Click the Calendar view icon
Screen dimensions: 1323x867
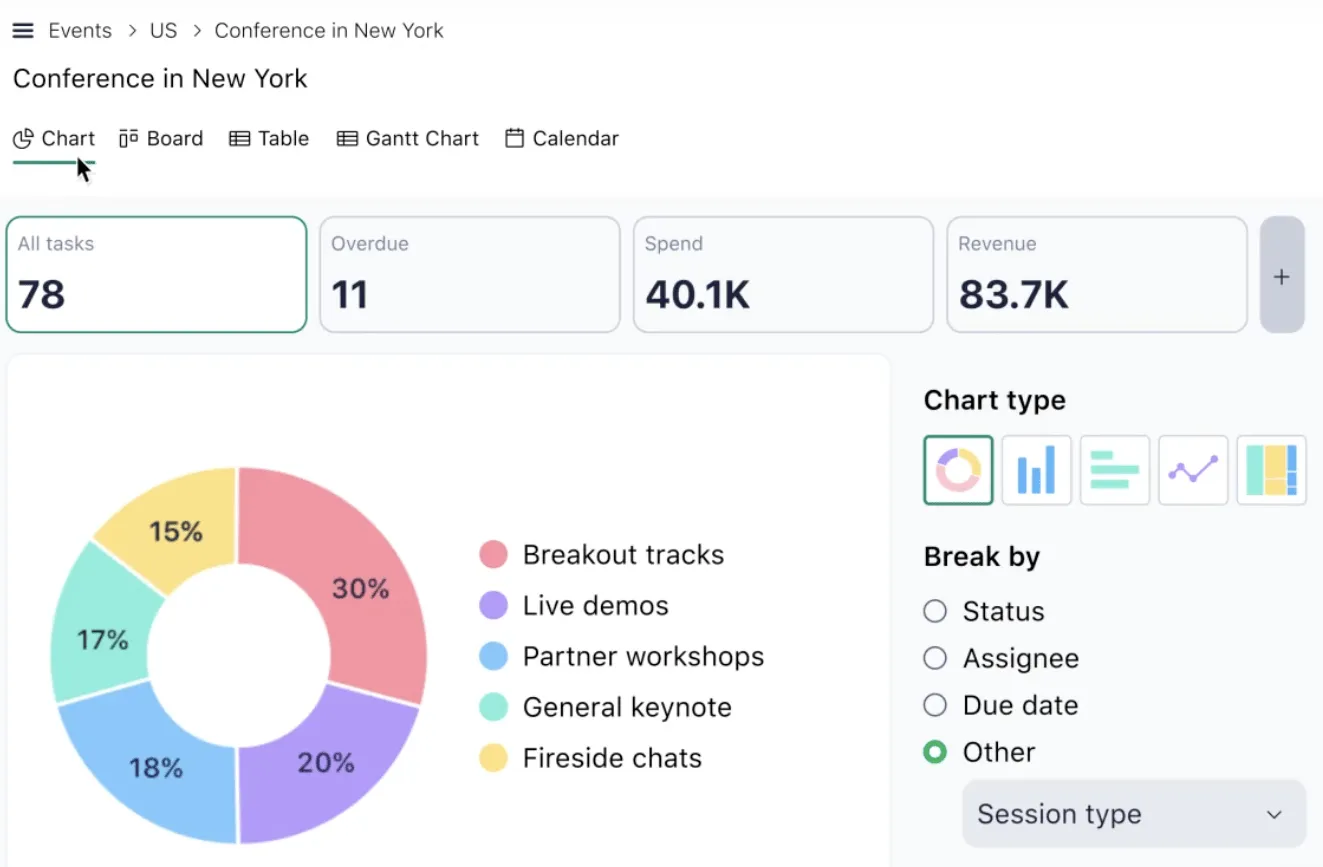pyautogui.click(x=514, y=139)
